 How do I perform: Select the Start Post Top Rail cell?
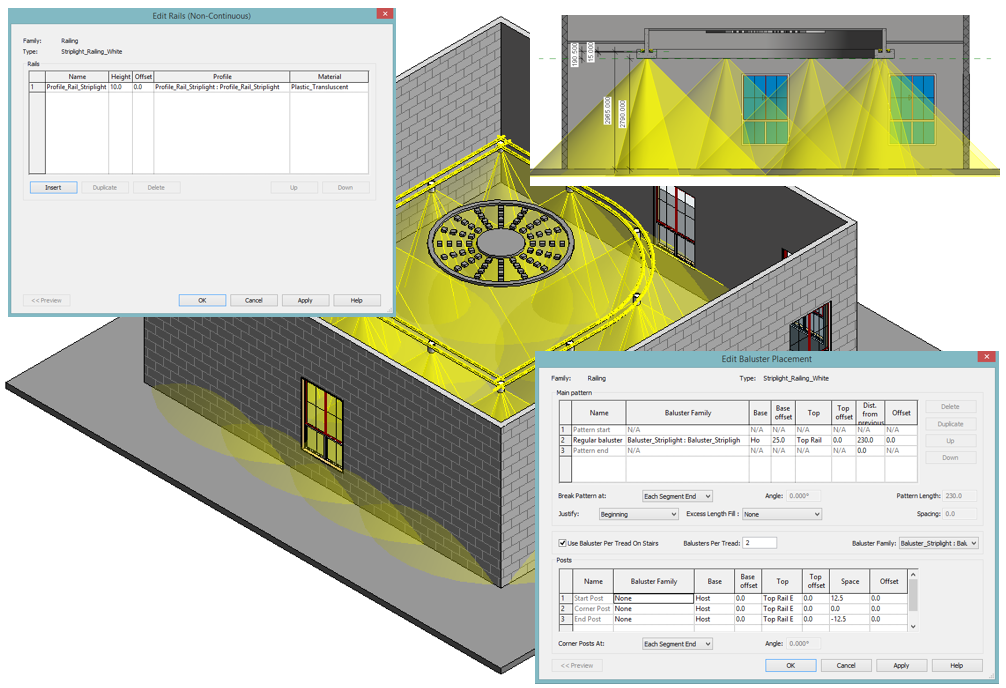tap(781, 598)
